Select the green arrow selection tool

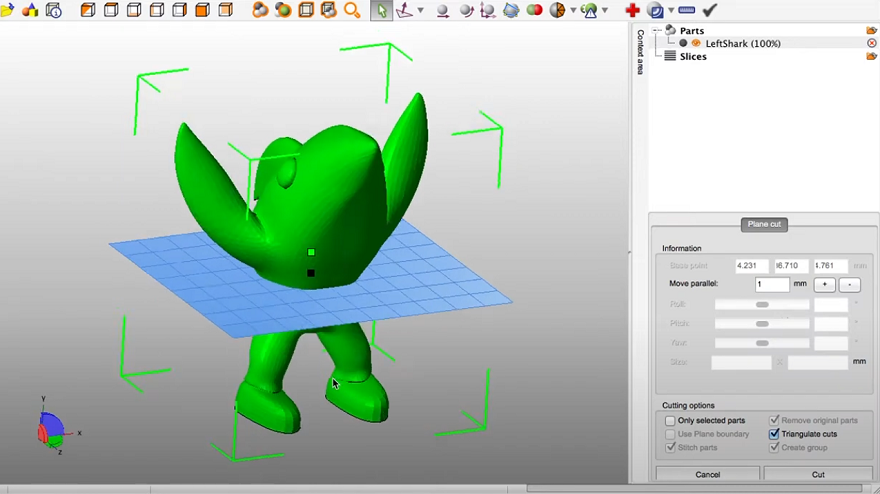coord(382,10)
